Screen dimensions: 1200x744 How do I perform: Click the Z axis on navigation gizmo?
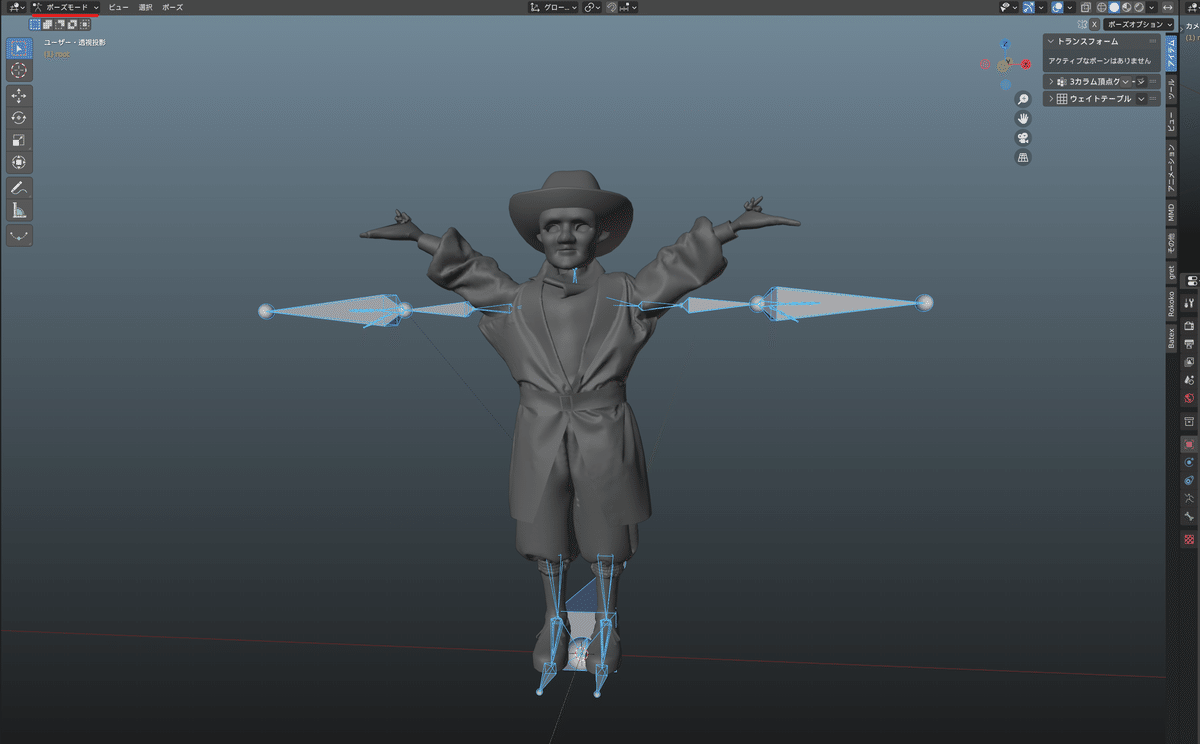click(x=1005, y=44)
